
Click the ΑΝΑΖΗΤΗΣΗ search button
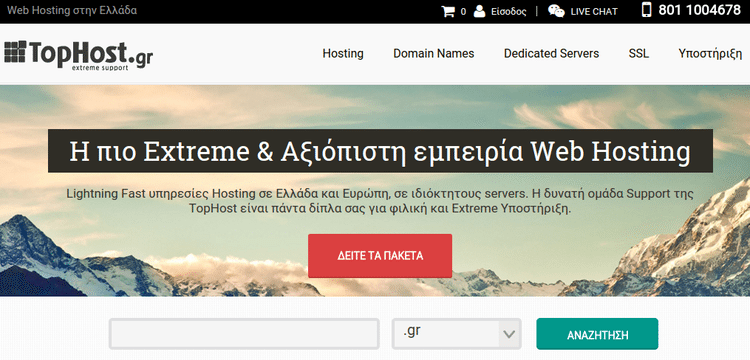pos(597,334)
